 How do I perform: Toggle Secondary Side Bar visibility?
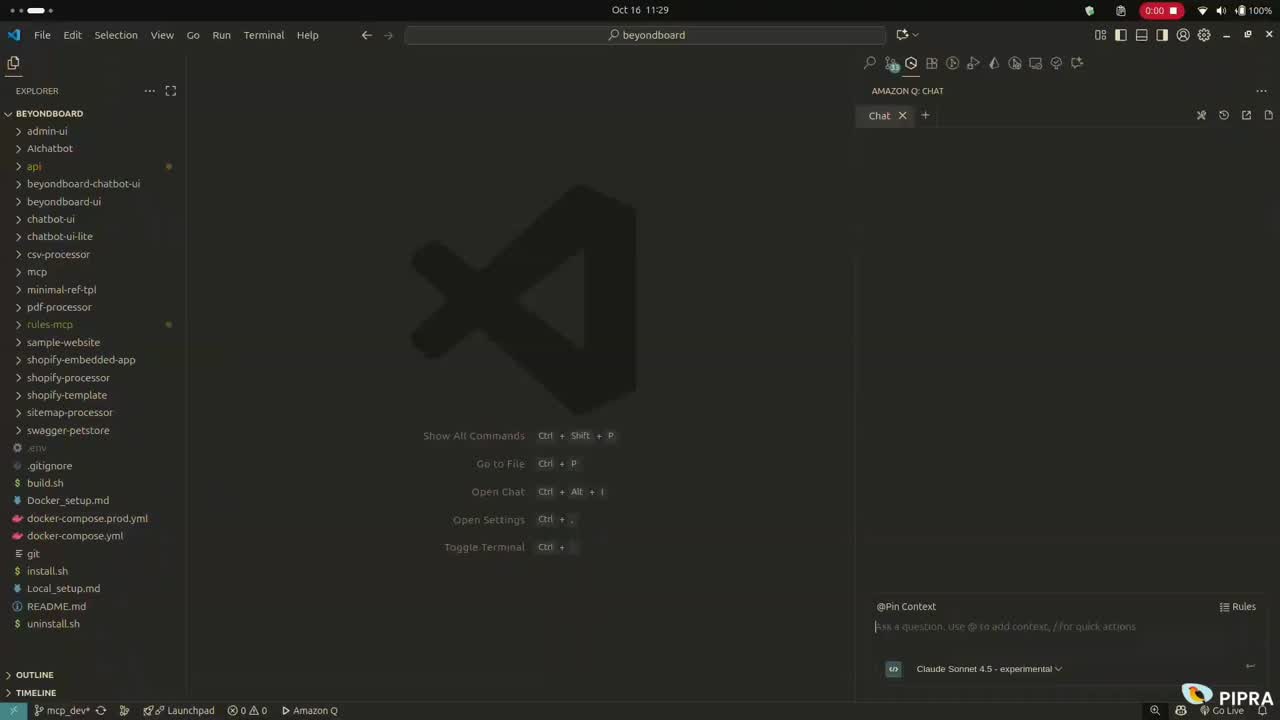point(1162,35)
